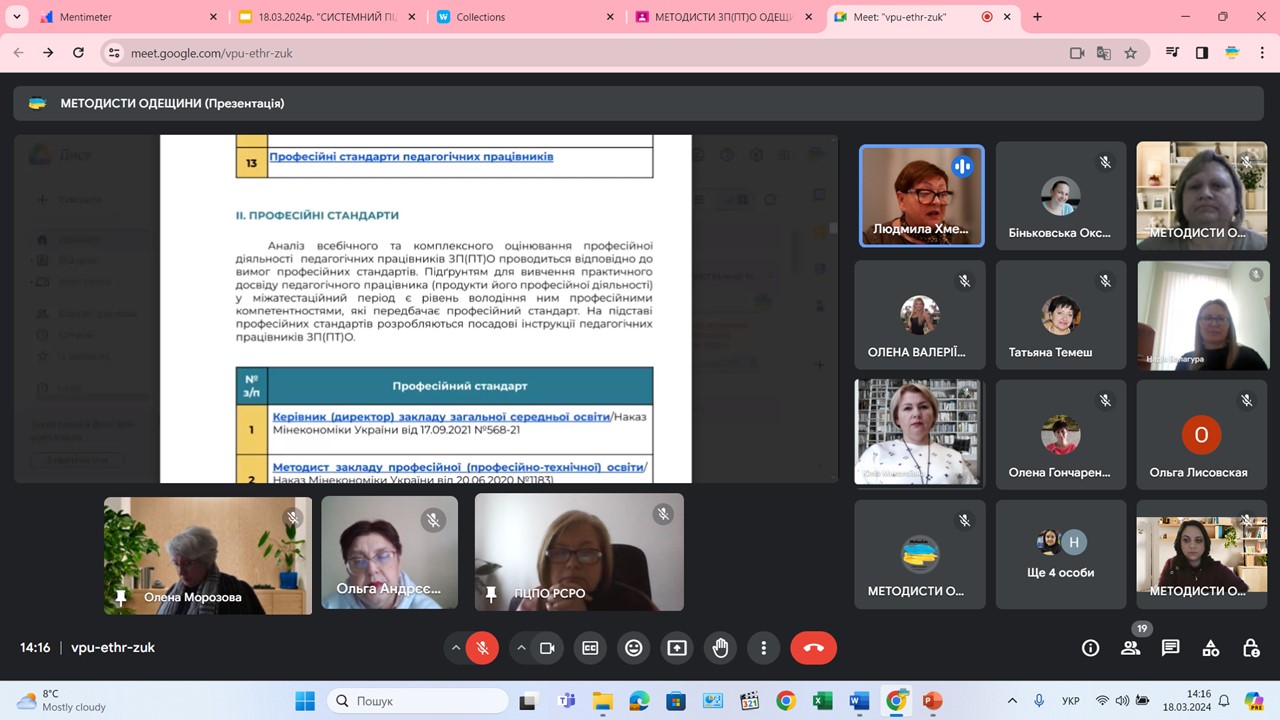This screenshot has width=1280, height=720.
Task: Open the activities panel
Action: [1210, 648]
